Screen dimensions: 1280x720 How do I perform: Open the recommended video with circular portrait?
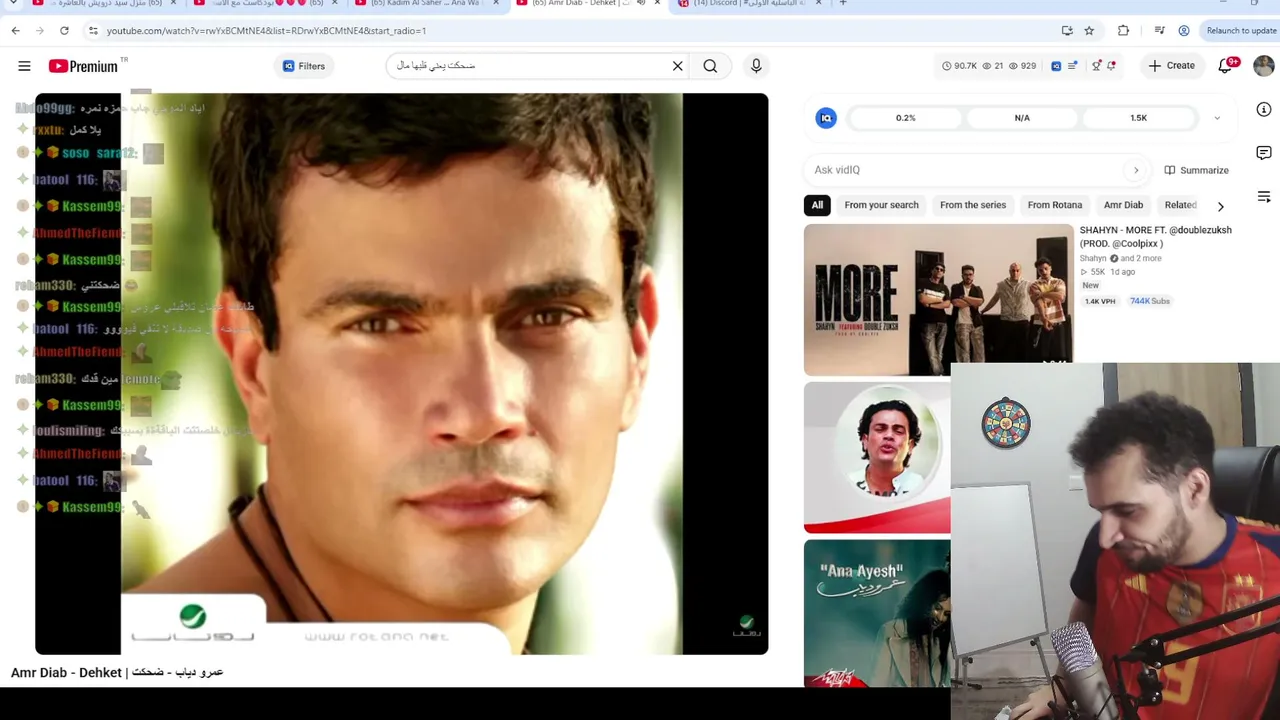[877, 457]
